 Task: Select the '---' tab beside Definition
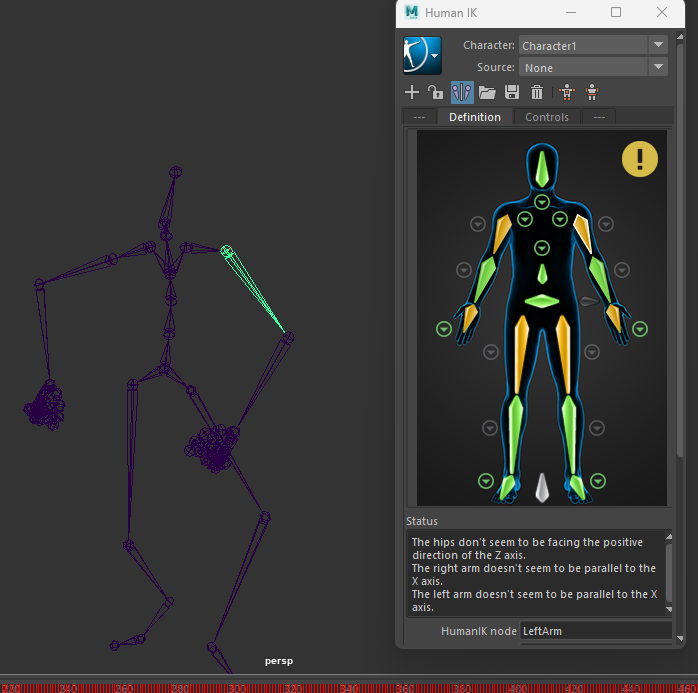(x=419, y=117)
